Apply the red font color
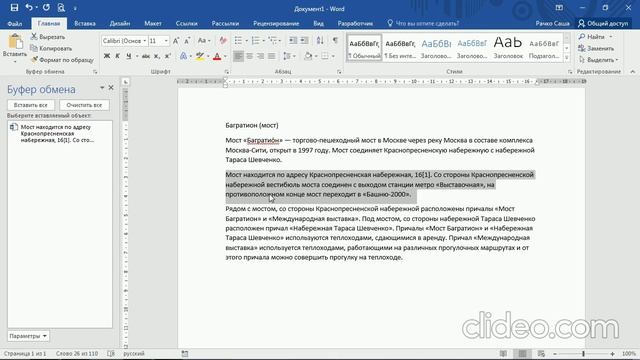 pyautogui.click(x=217, y=56)
